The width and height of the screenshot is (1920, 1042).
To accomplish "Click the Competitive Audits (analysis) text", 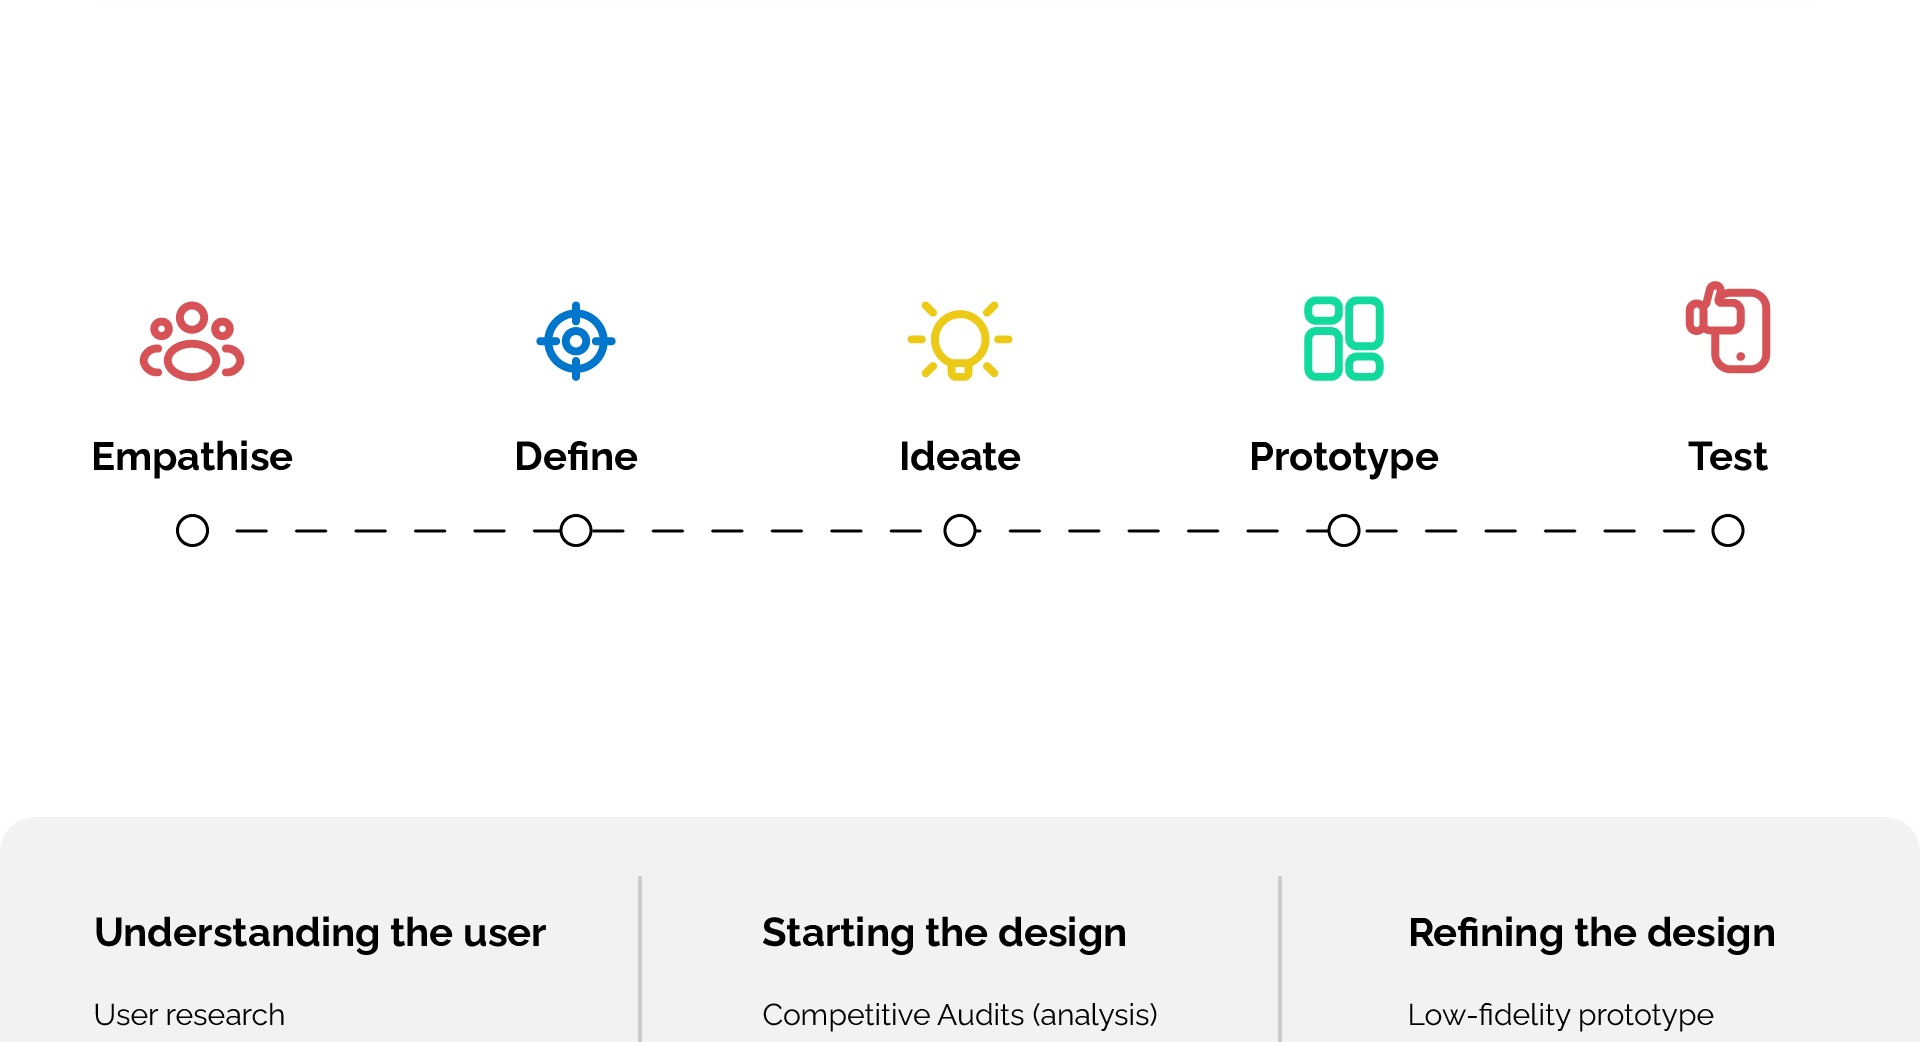I will [x=960, y=1015].
